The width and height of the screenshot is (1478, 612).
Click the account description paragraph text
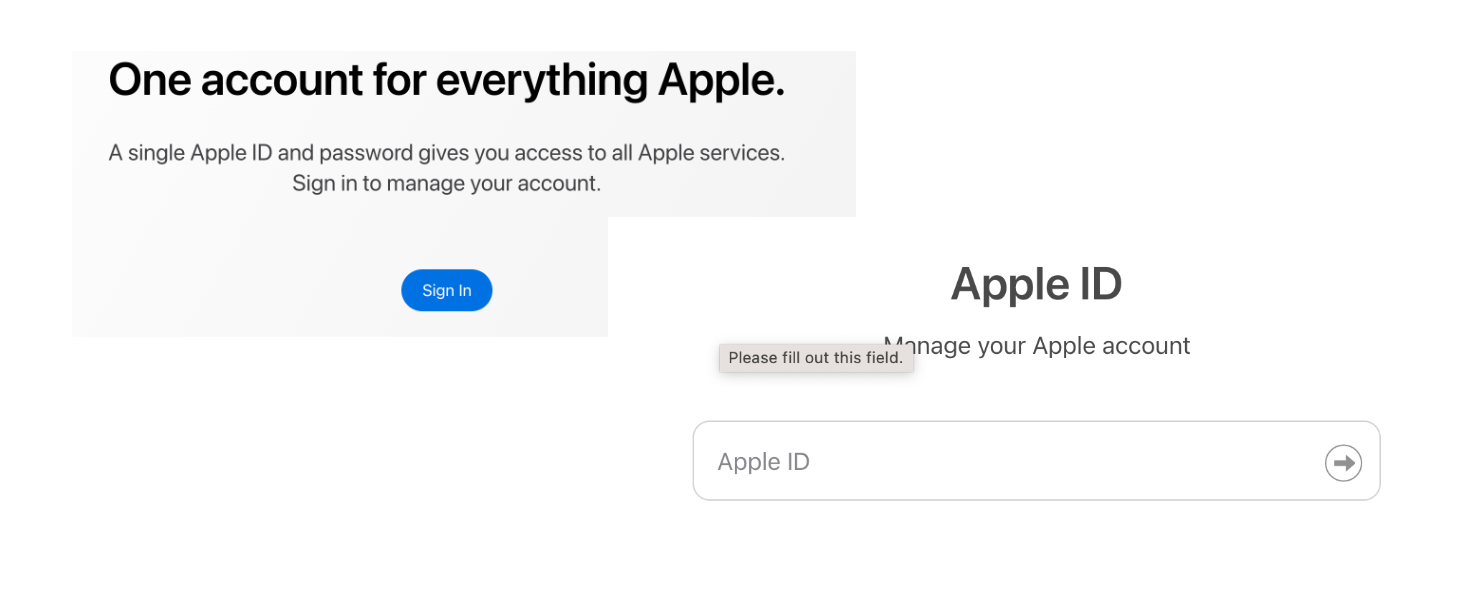447,167
